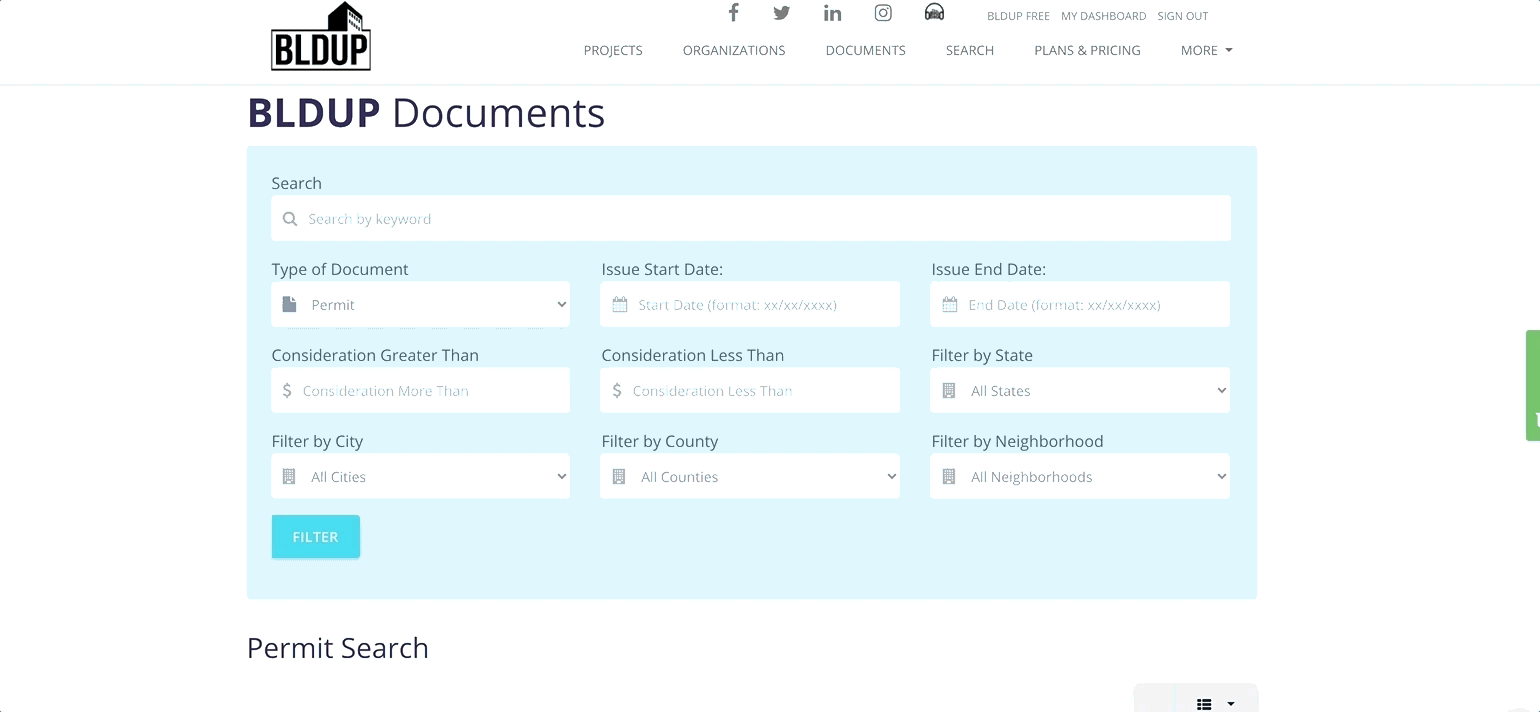
Task: Open the BLDUP Twitter icon
Action: (x=782, y=13)
